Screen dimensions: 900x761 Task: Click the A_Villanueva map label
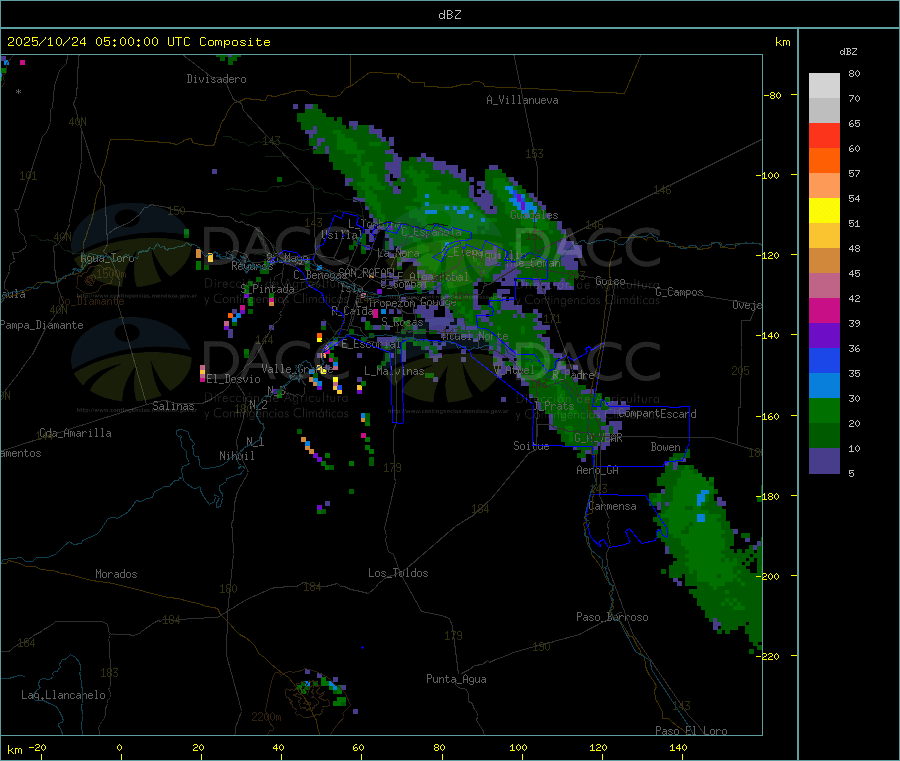(x=522, y=100)
